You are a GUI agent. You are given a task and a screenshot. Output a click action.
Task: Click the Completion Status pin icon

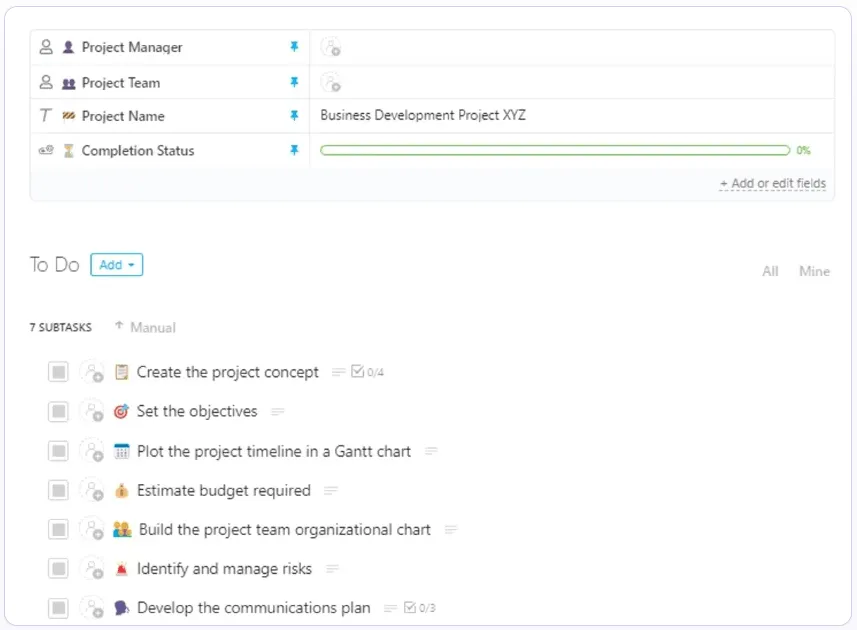(x=294, y=150)
